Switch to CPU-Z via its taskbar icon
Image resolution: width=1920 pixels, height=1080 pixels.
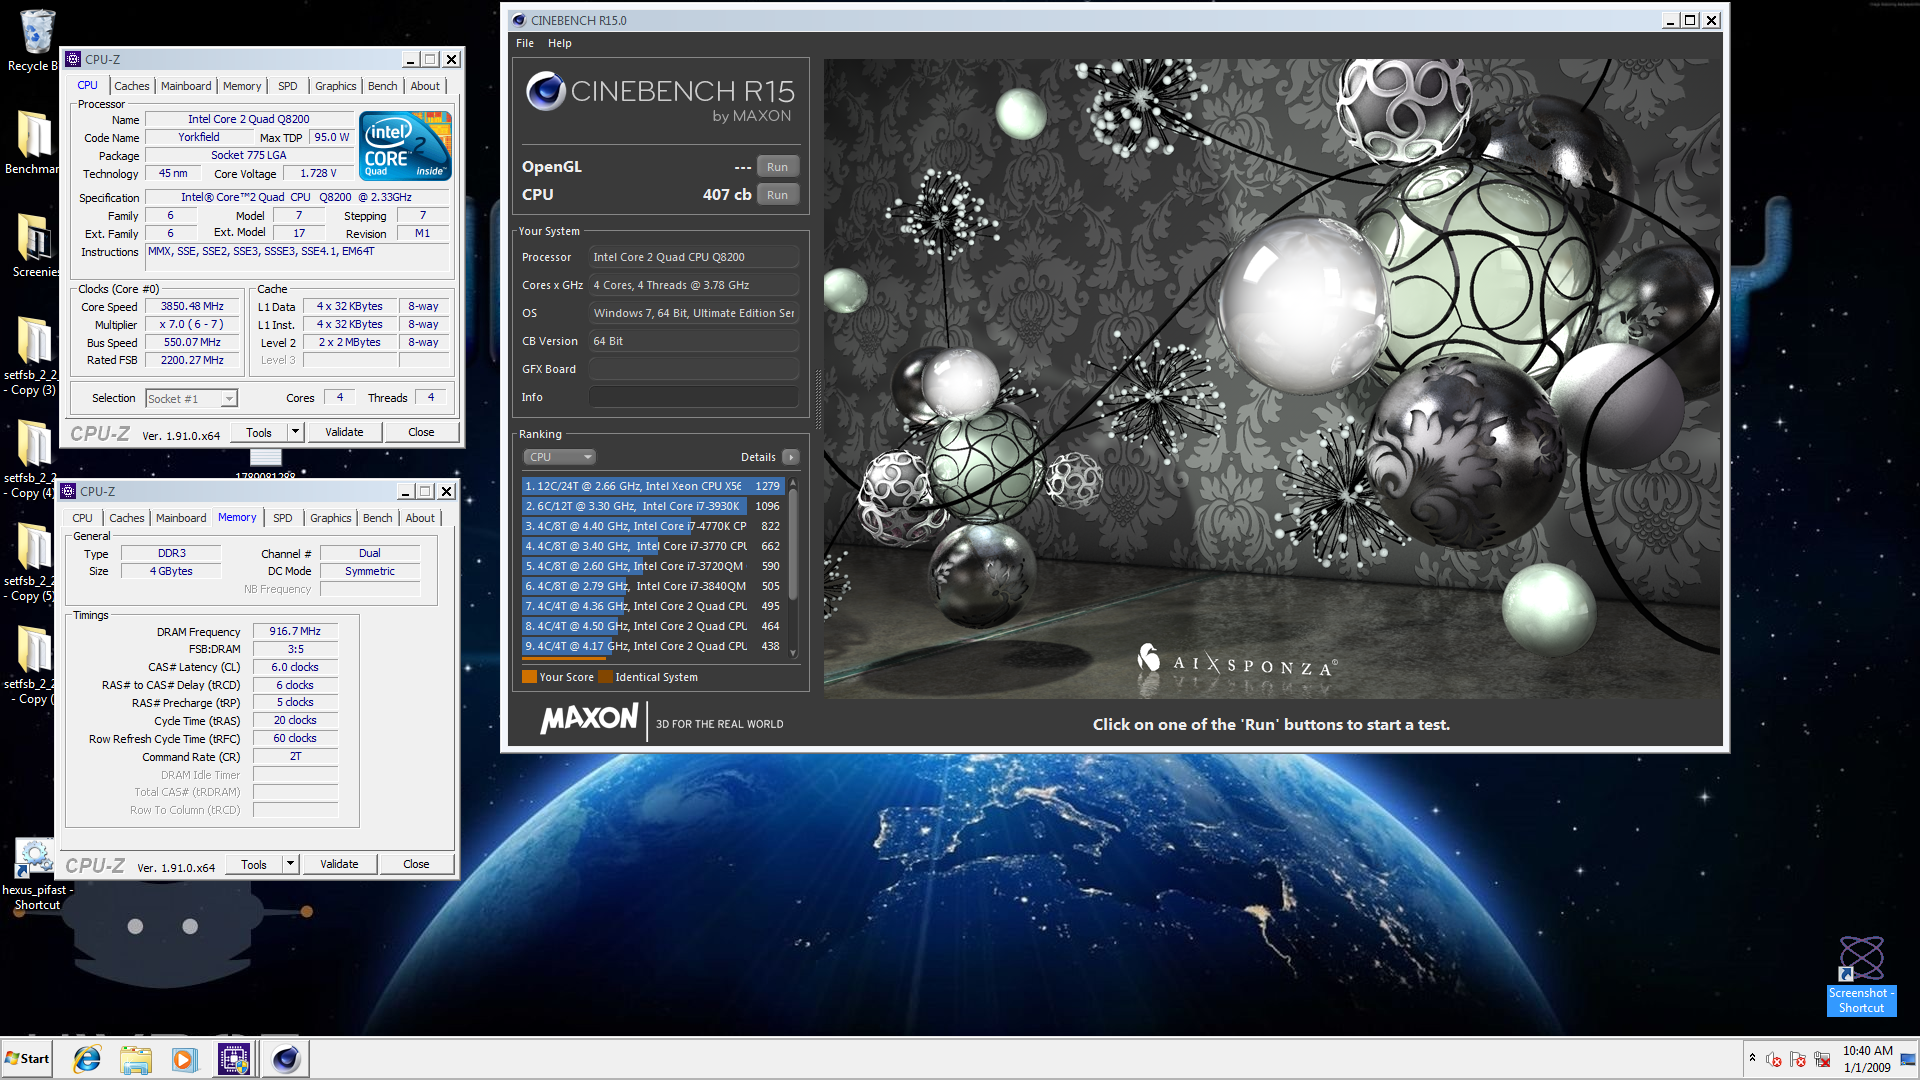click(234, 1059)
